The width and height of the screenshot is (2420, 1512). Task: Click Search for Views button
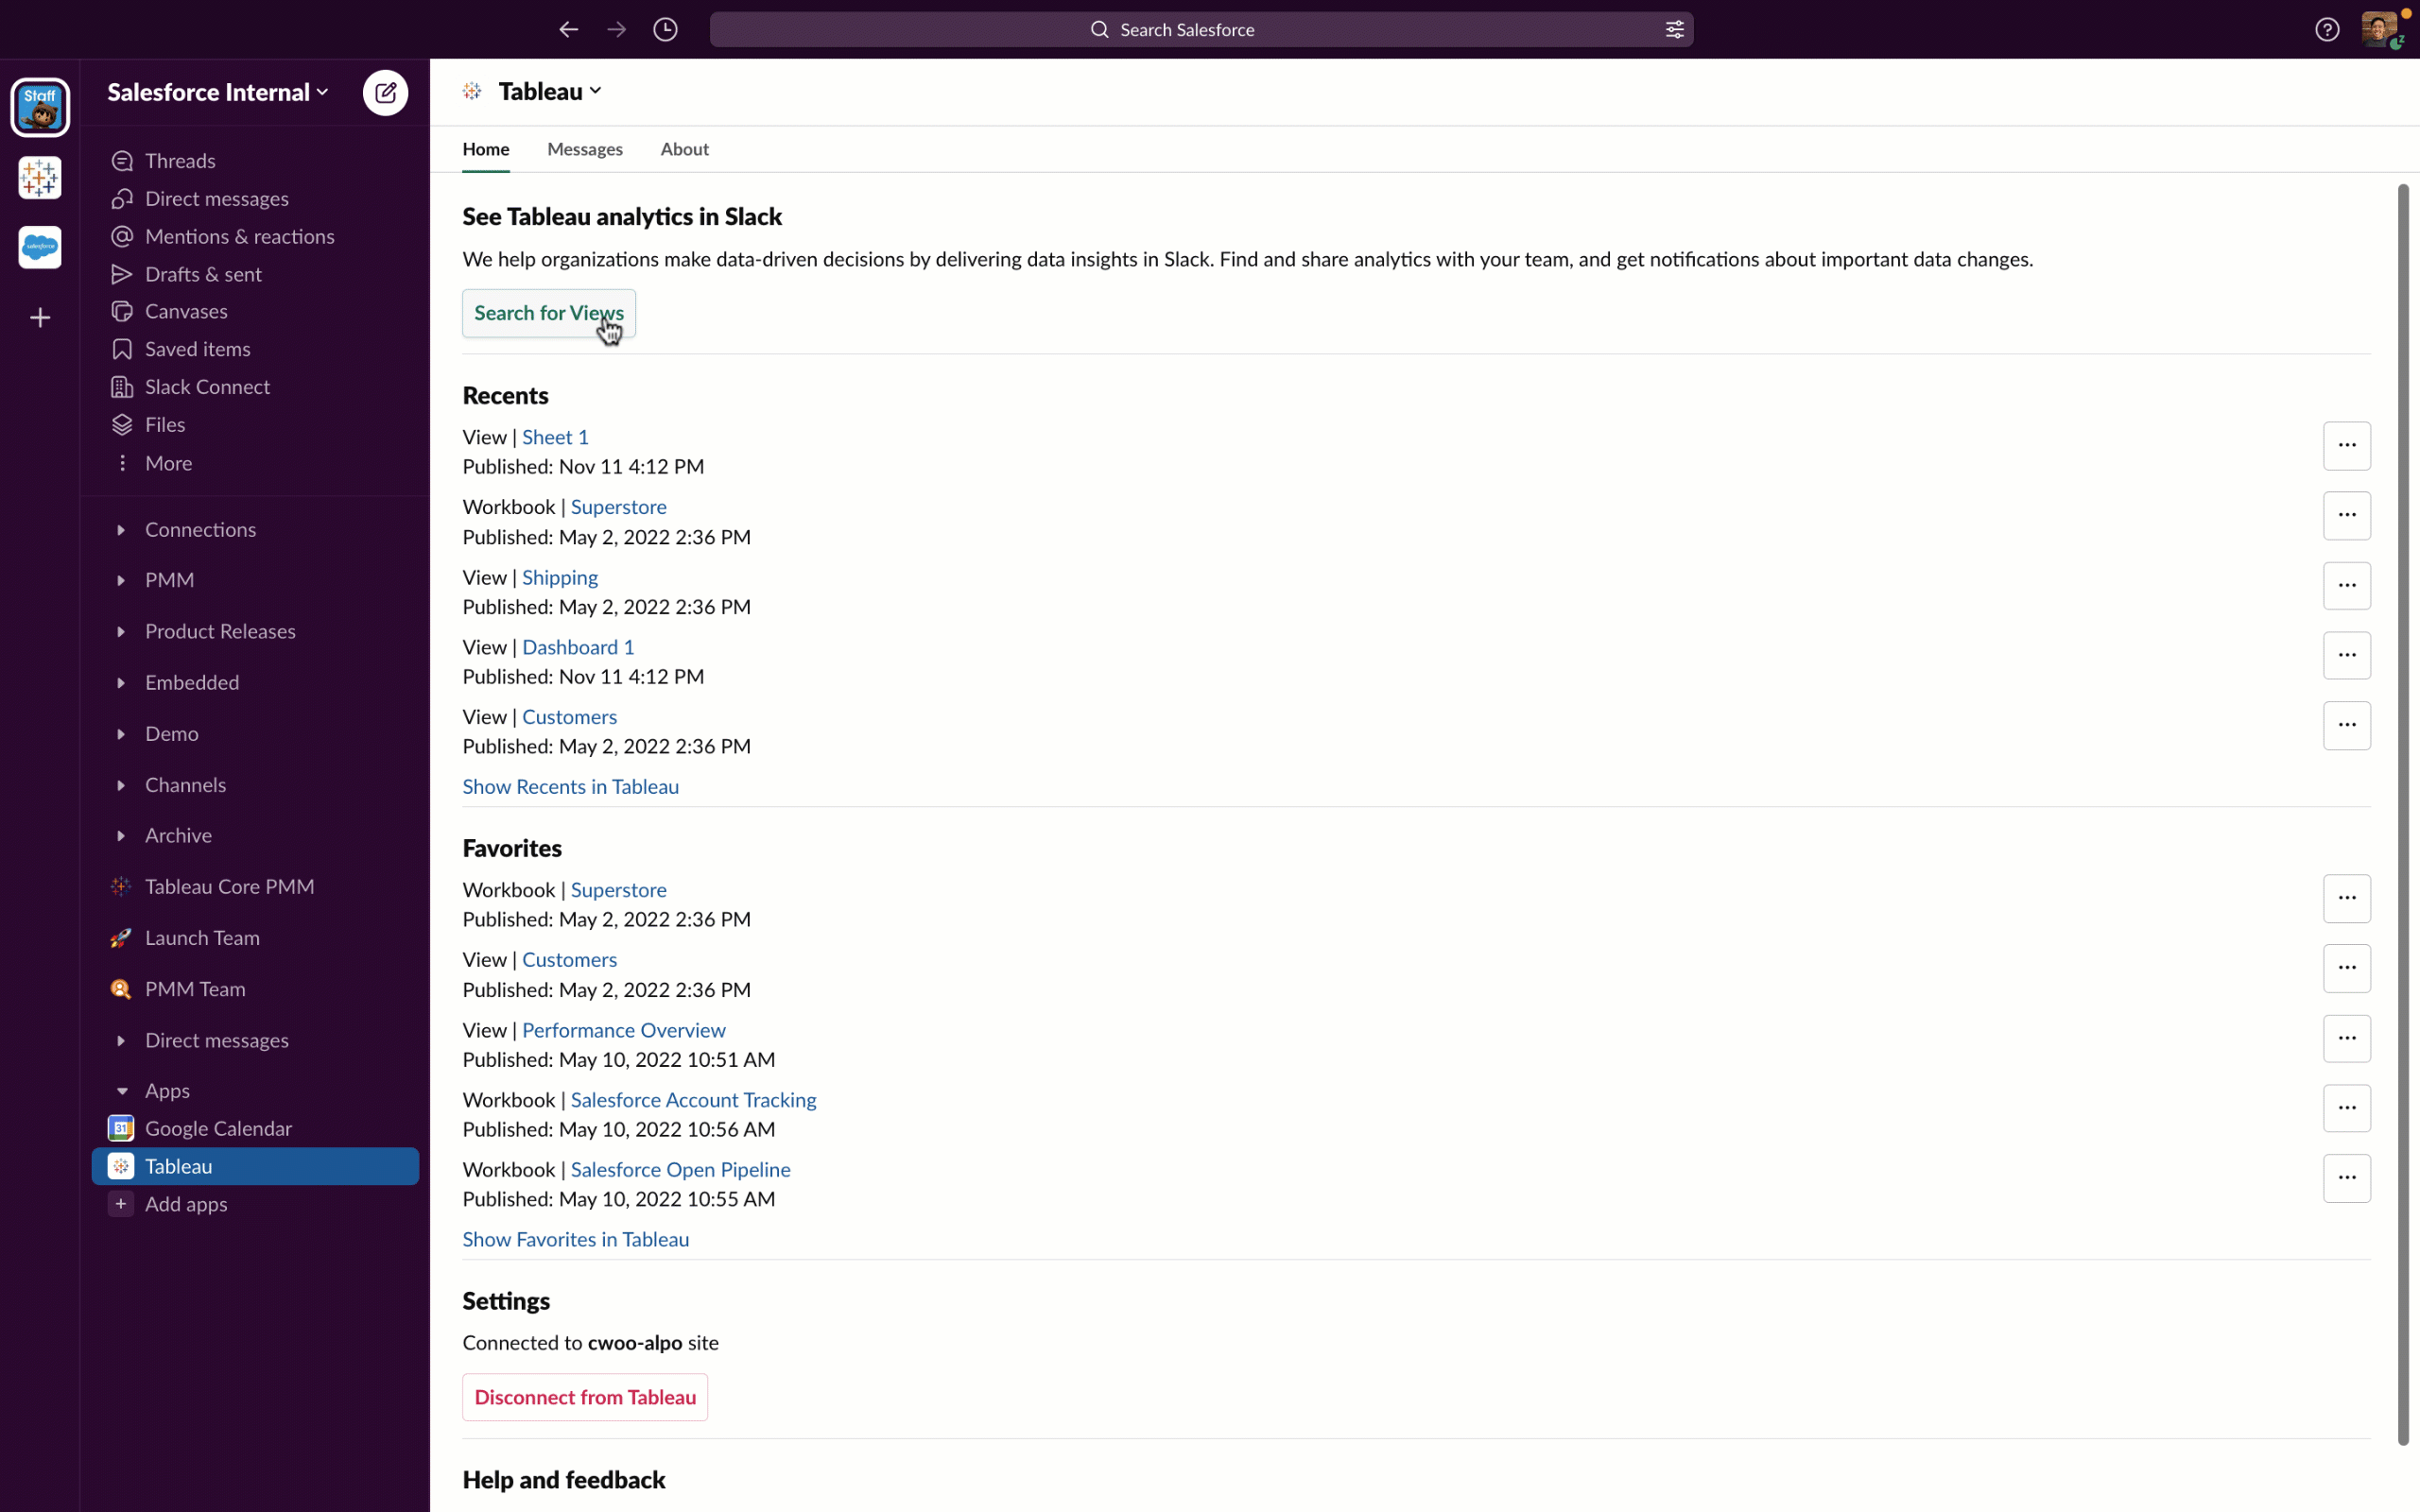pyautogui.click(x=547, y=312)
